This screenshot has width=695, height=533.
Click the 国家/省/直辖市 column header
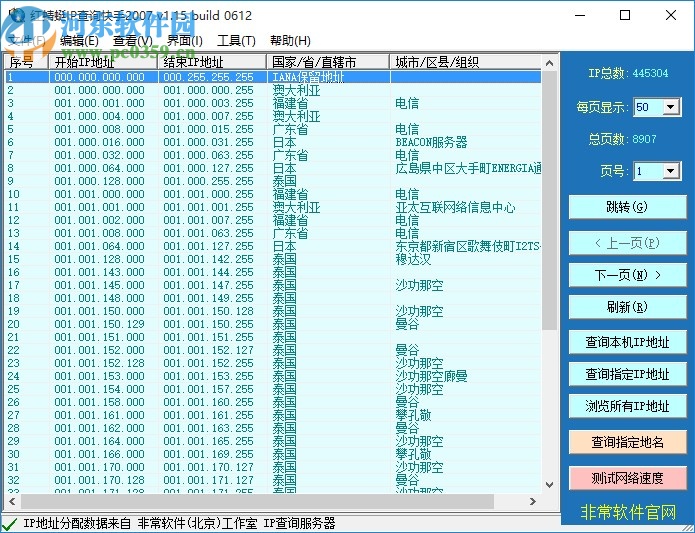tap(328, 62)
